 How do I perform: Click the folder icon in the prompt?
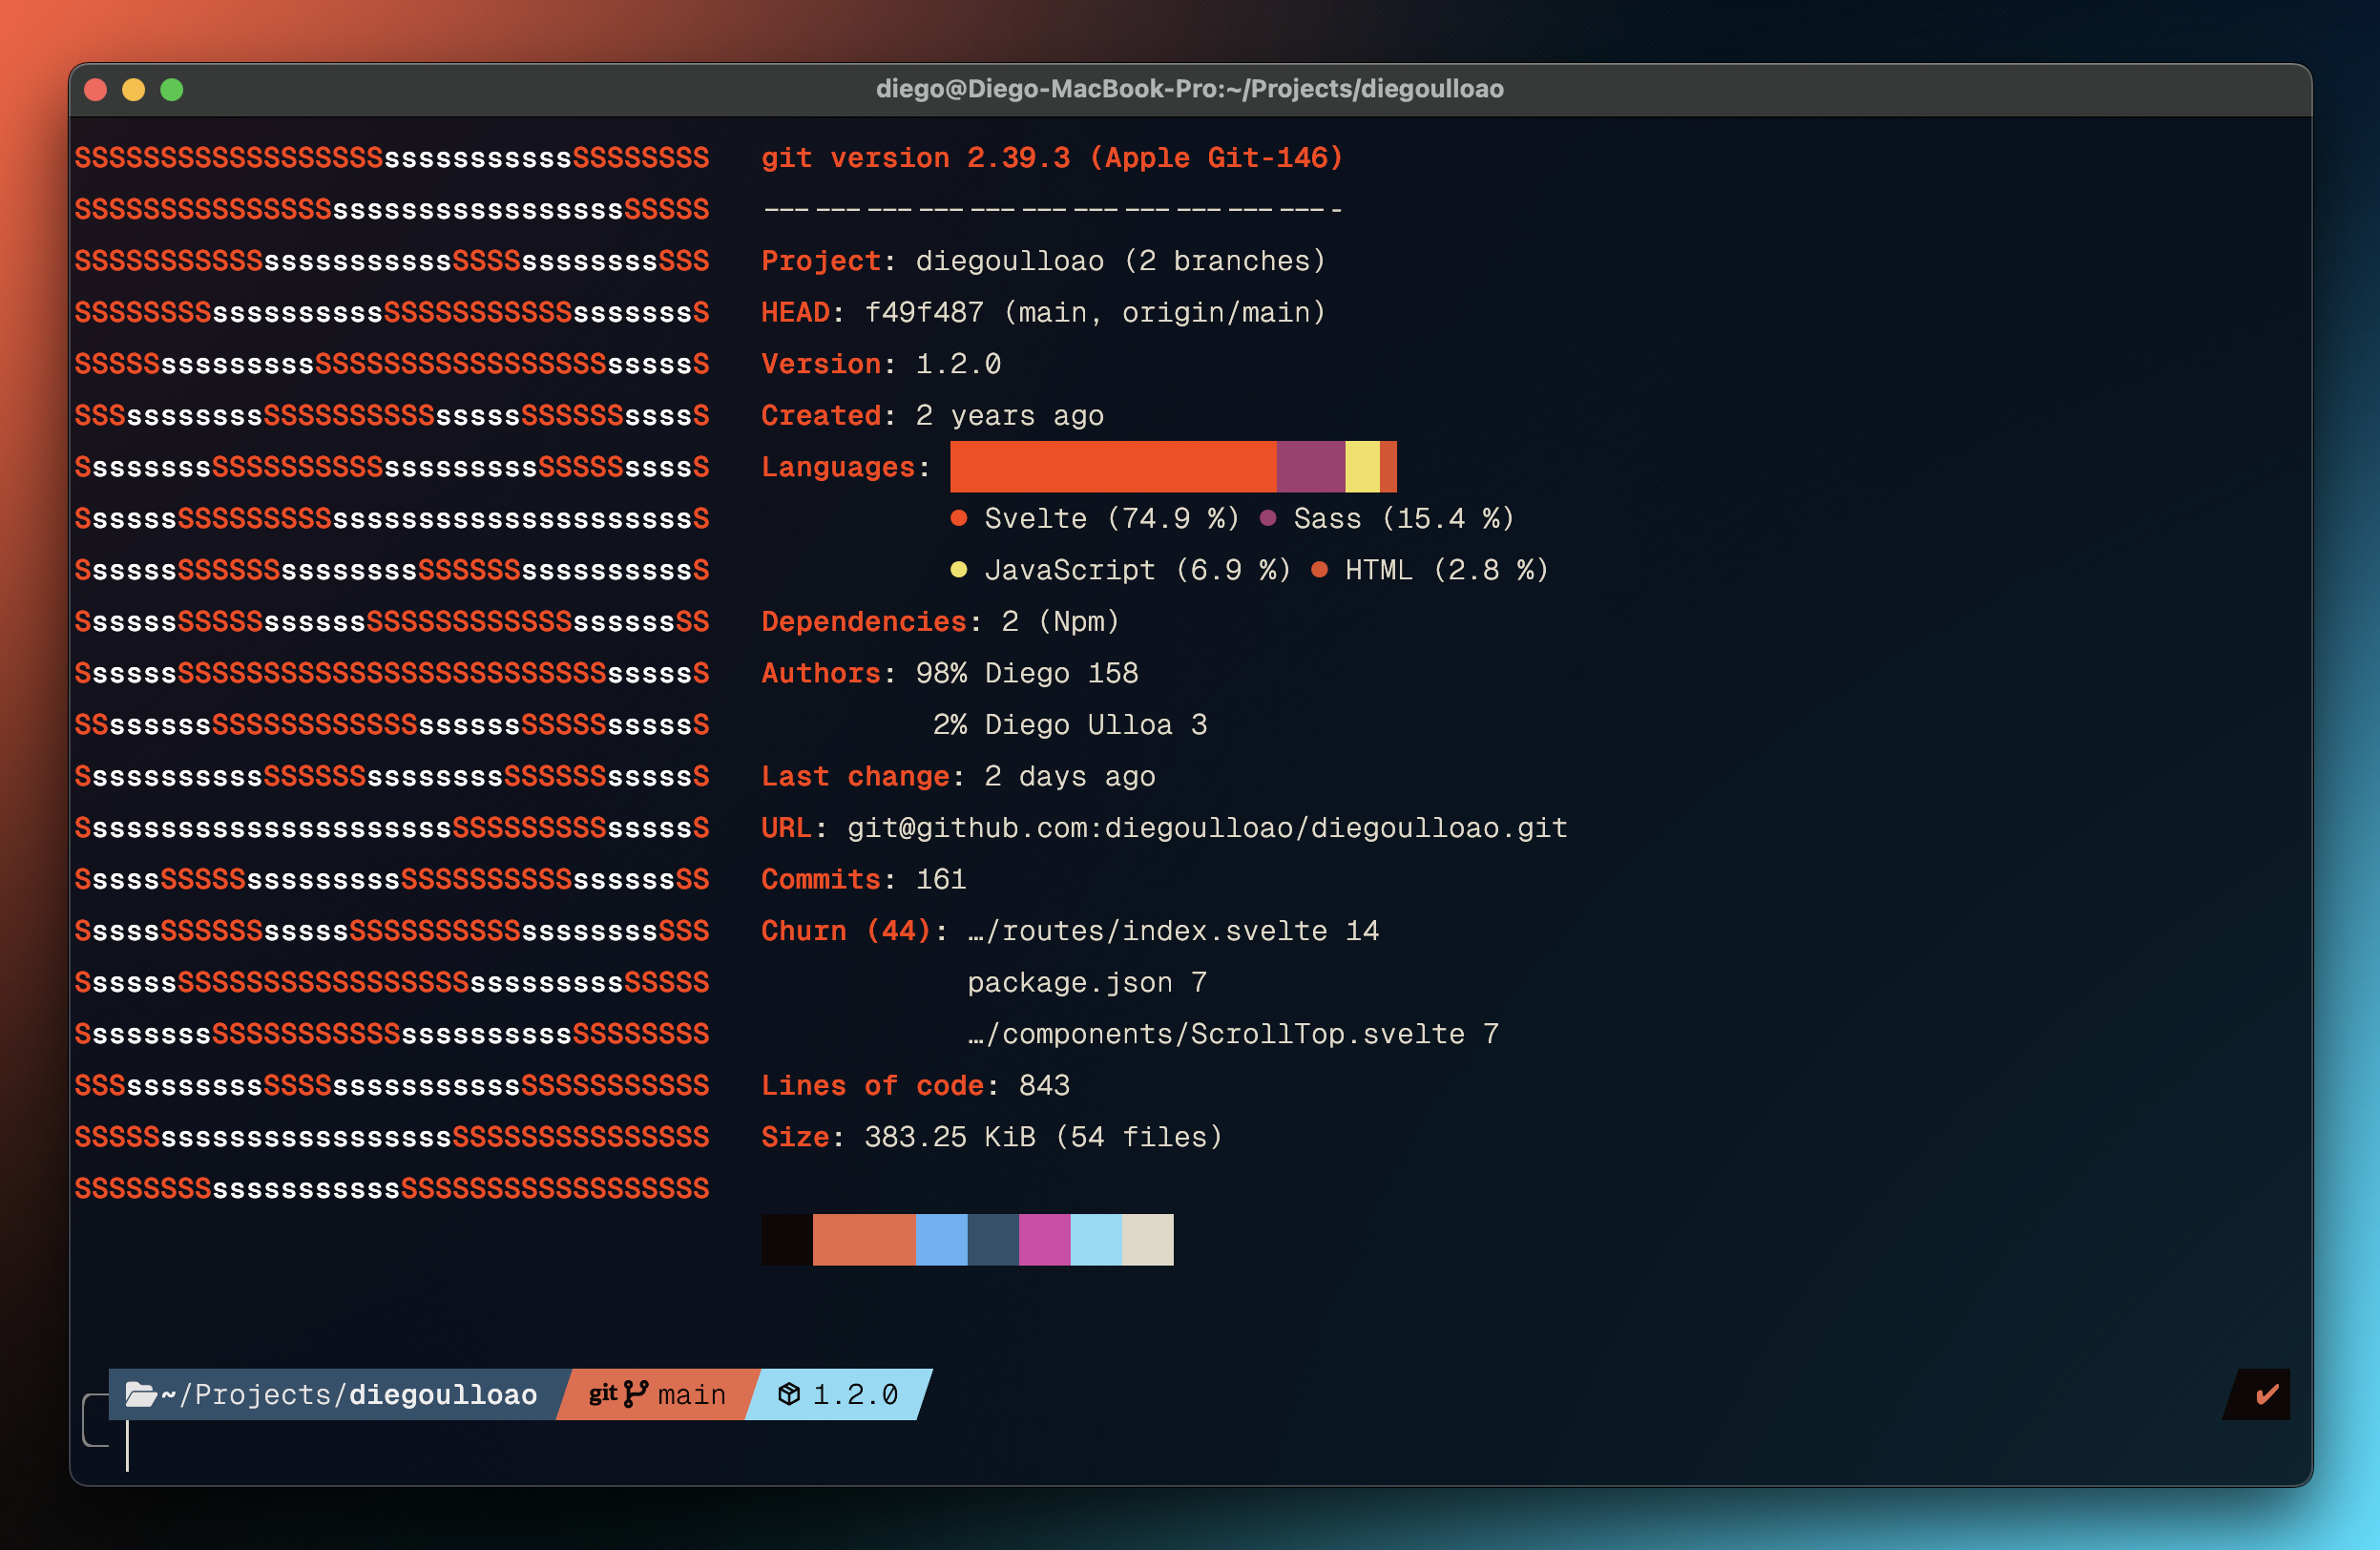pos(141,1394)
